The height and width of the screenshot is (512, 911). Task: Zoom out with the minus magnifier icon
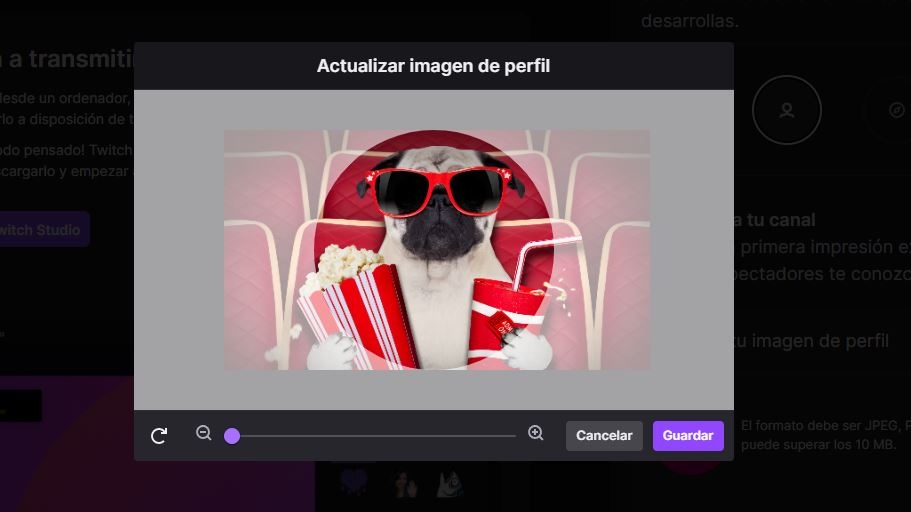click(x=203, y=433)
